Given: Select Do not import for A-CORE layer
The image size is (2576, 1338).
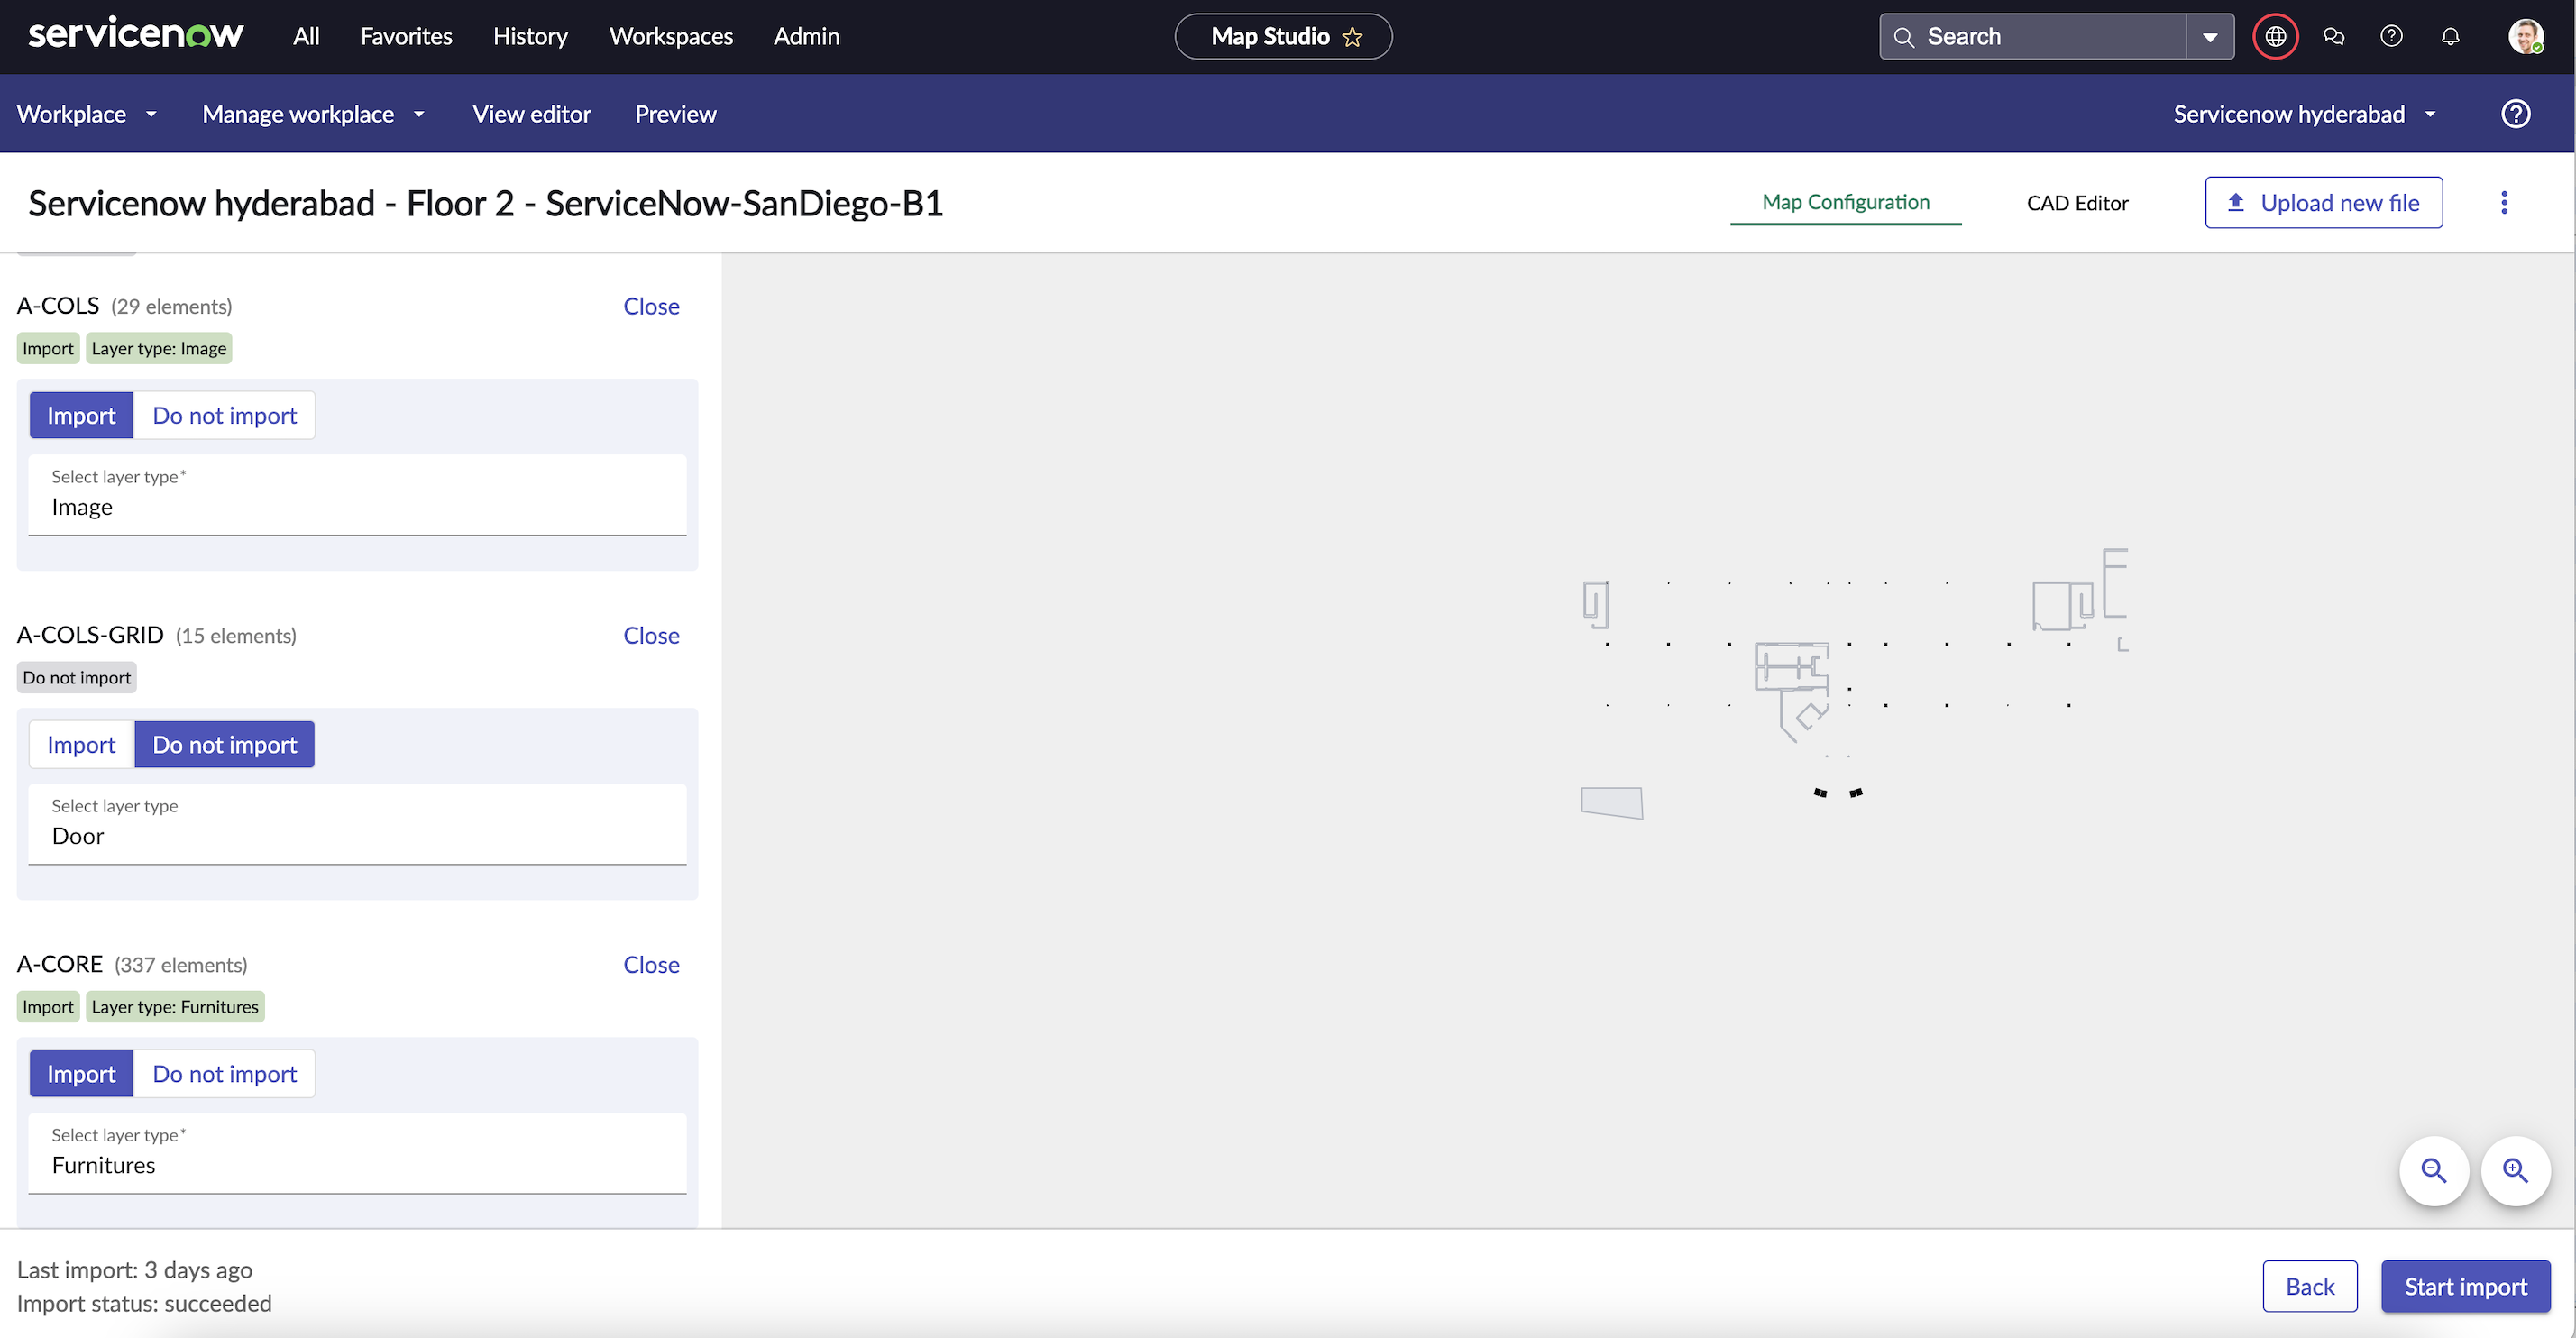Looking at the screenshot, I should (x=225, y=1073).
